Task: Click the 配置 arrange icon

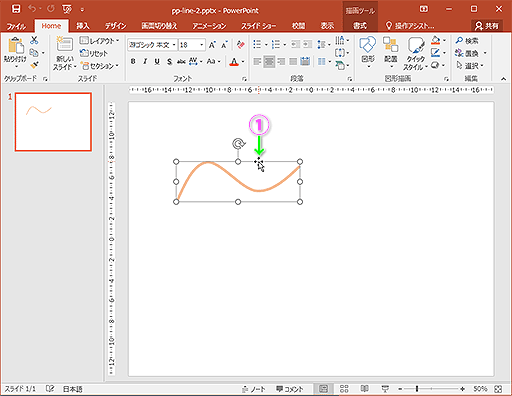Action: coord(390,45)
